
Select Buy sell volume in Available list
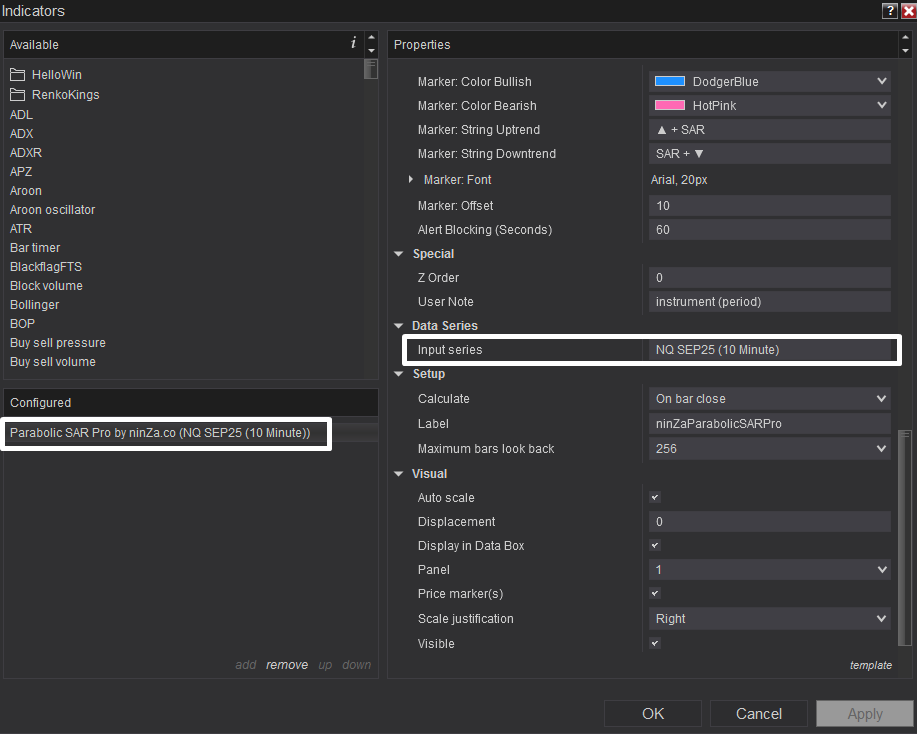[x=53, y=361]
